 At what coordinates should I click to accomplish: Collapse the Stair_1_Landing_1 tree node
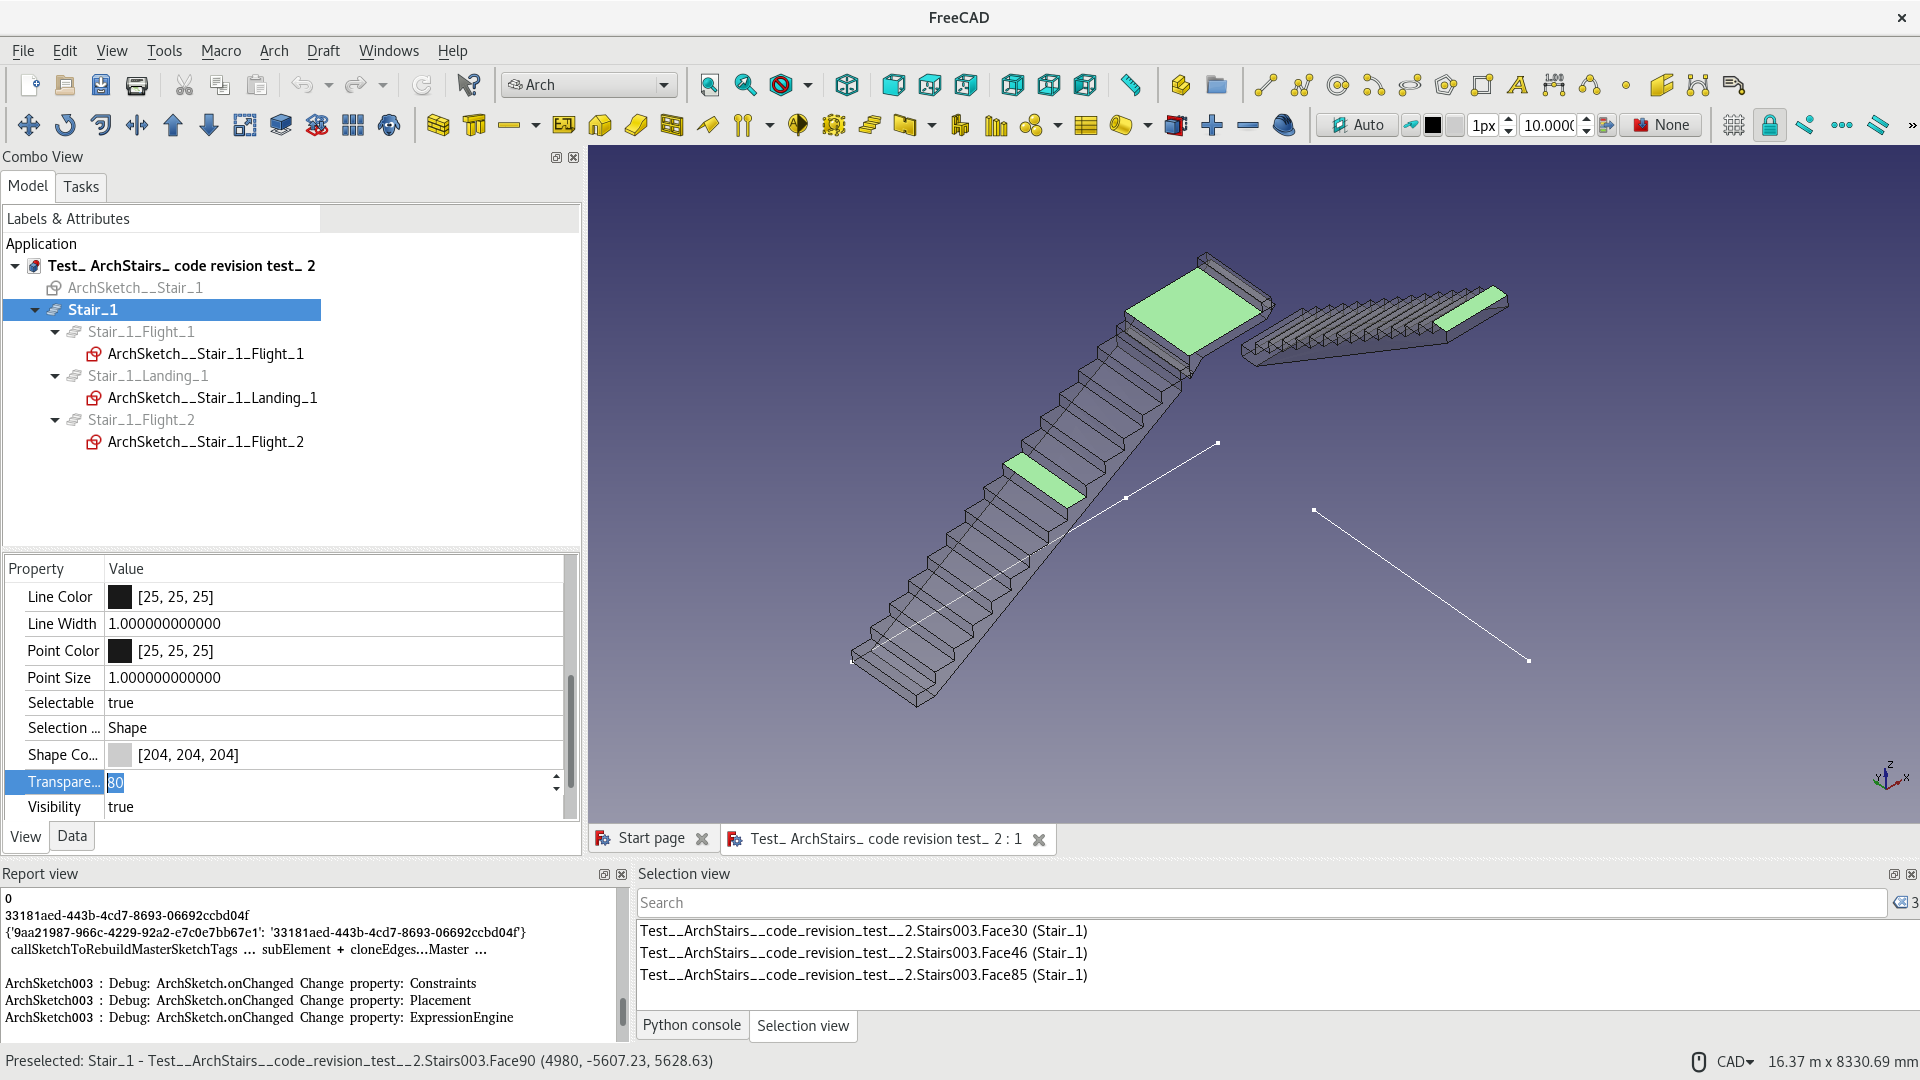[55, 376]
